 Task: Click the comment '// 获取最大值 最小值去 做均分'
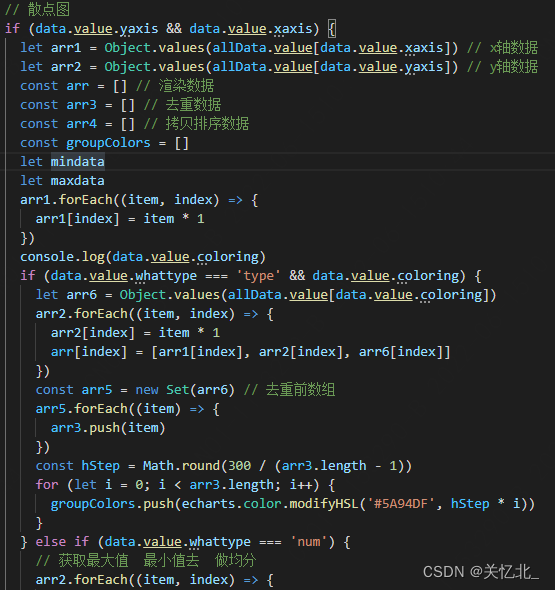tap(146, 561)
